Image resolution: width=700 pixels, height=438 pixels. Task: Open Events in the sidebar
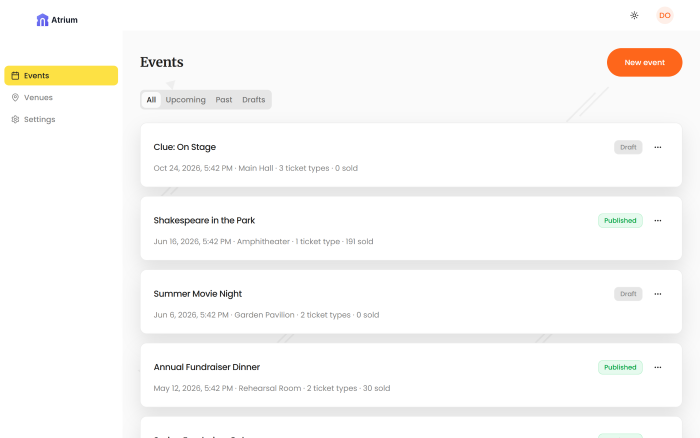tap(61, 75)
